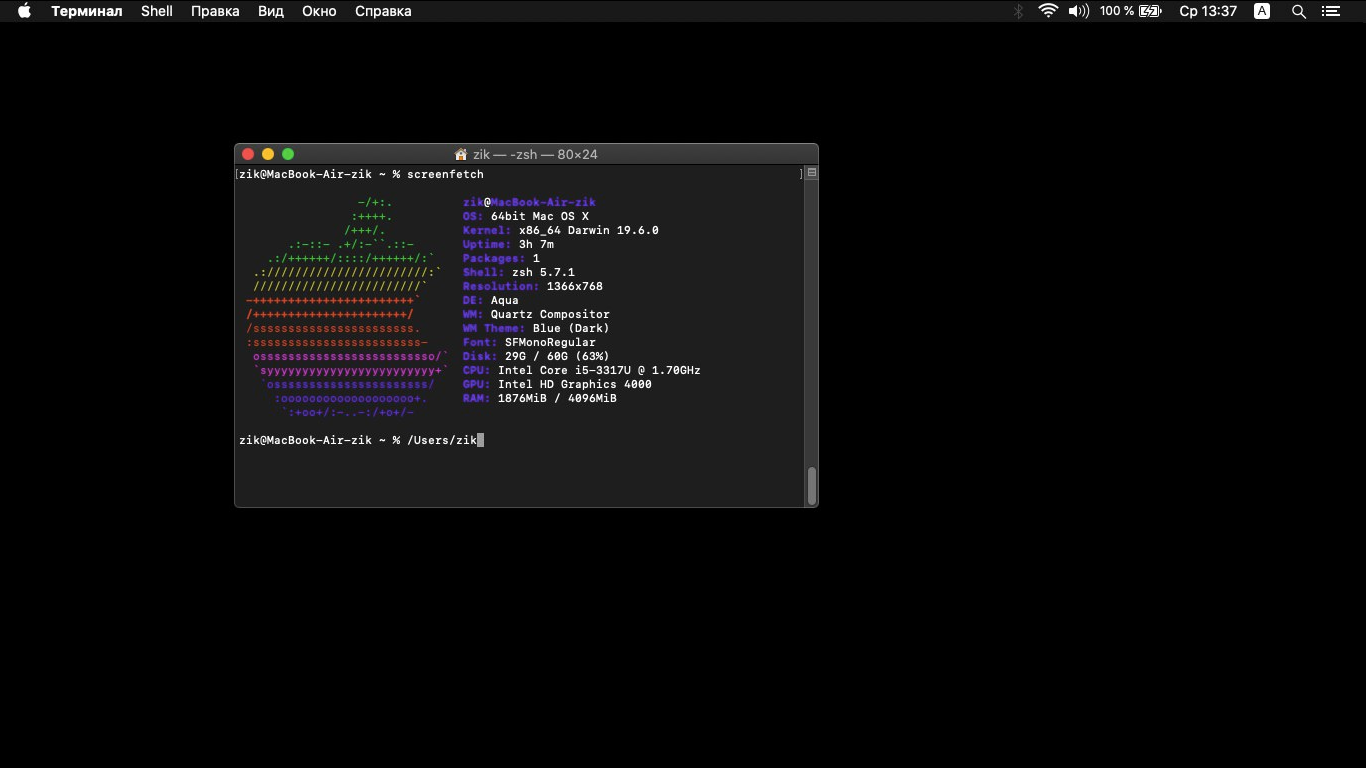Click the typed path /Users/zik at the prompt

[442, 440]
